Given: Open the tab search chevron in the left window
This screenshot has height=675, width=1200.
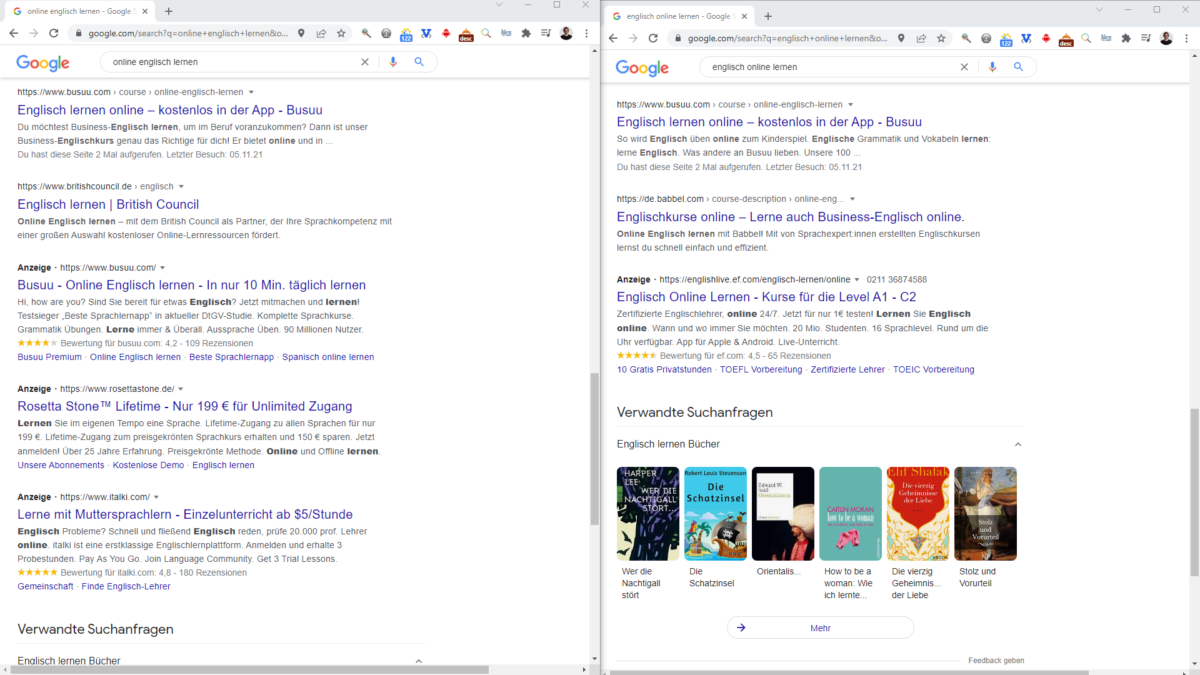Looking at the screenshot, I should [500, 5].
